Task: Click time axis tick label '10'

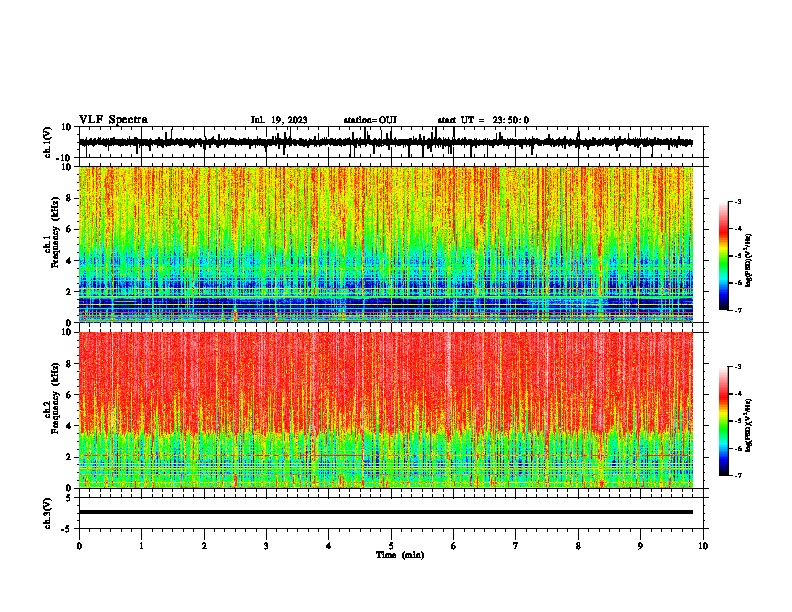Action: (703, 546)
